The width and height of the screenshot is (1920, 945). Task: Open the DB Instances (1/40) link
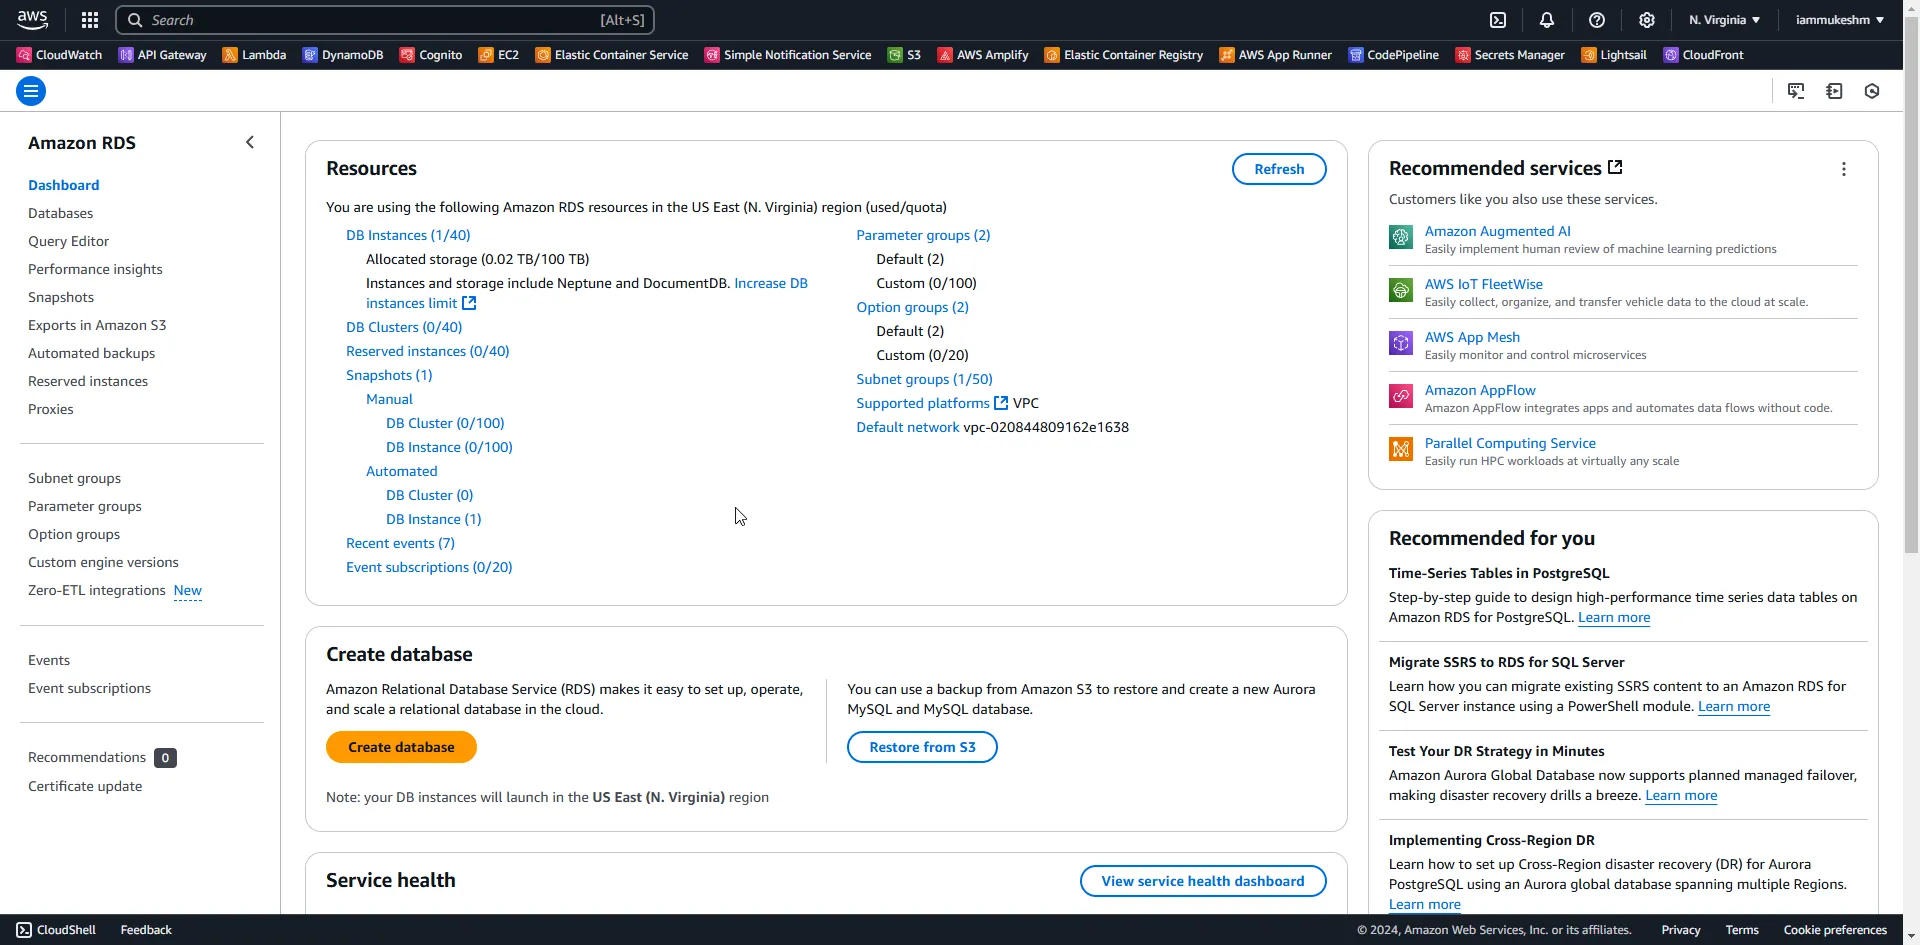407,234
